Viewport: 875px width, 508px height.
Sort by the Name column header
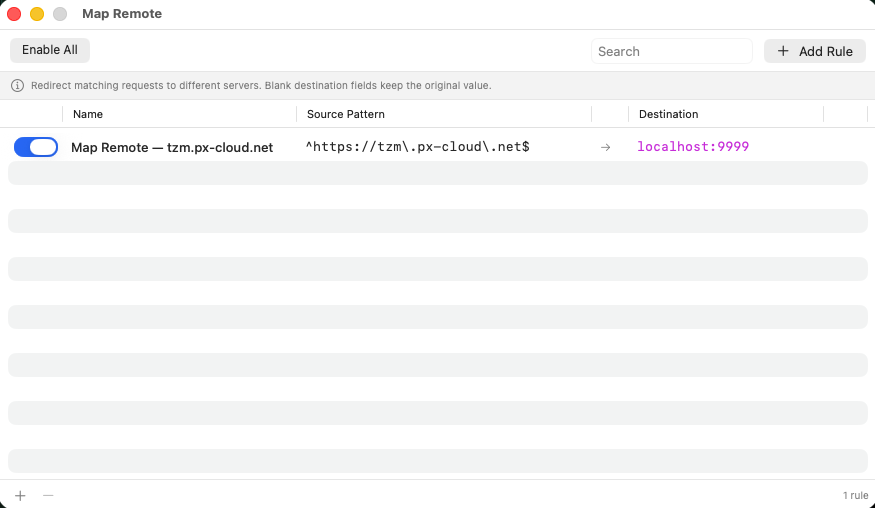coord(88,114)
